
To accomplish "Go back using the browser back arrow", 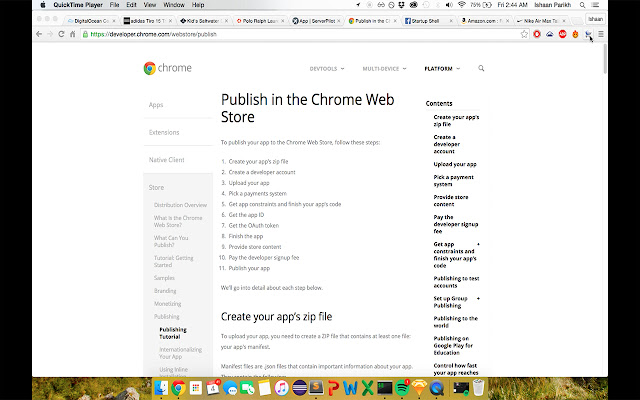I will [39, 34].
